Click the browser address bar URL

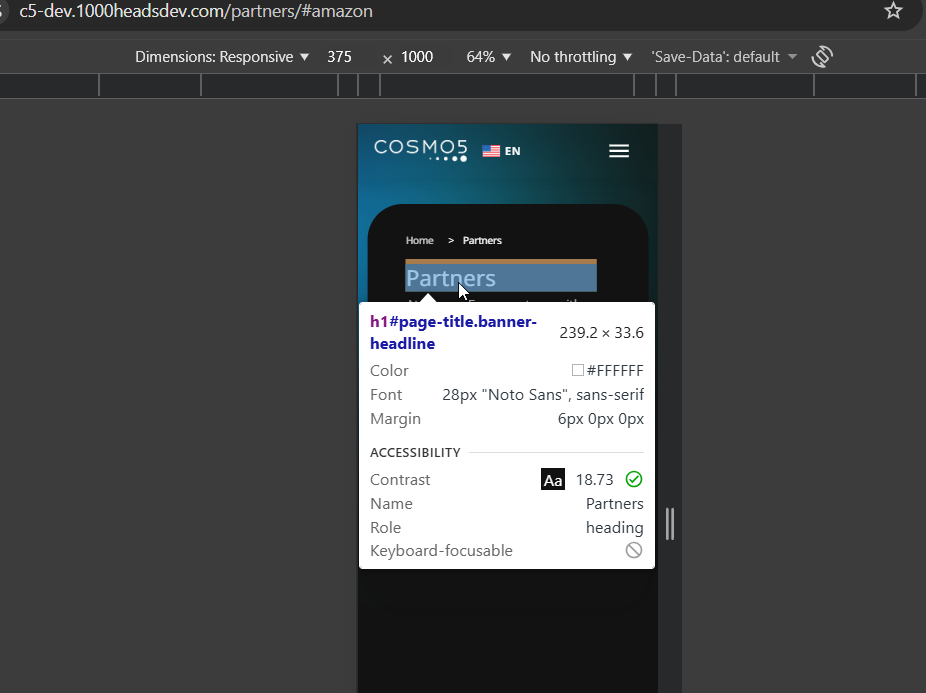pos(196,11)
